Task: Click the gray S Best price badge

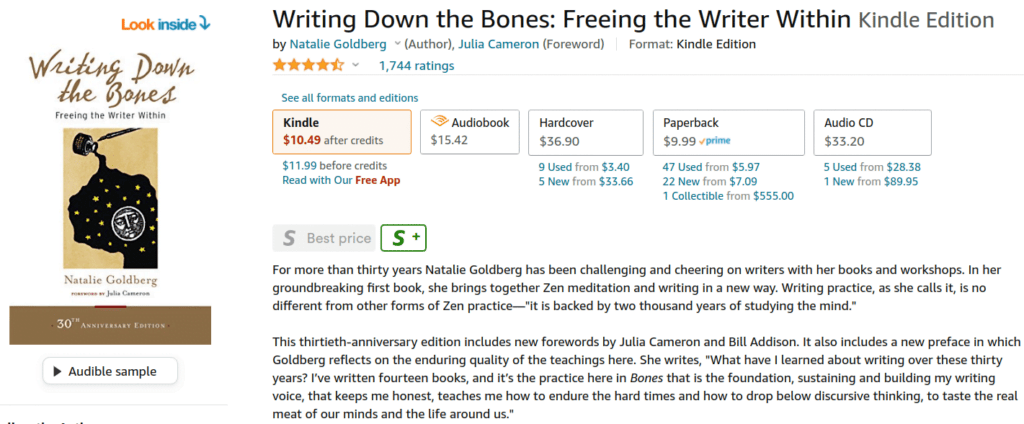Action: click(x=323, y=238)
